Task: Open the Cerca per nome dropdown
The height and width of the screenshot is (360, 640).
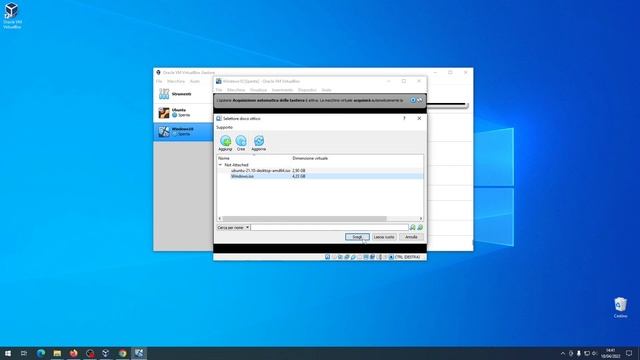Action: 233,227
